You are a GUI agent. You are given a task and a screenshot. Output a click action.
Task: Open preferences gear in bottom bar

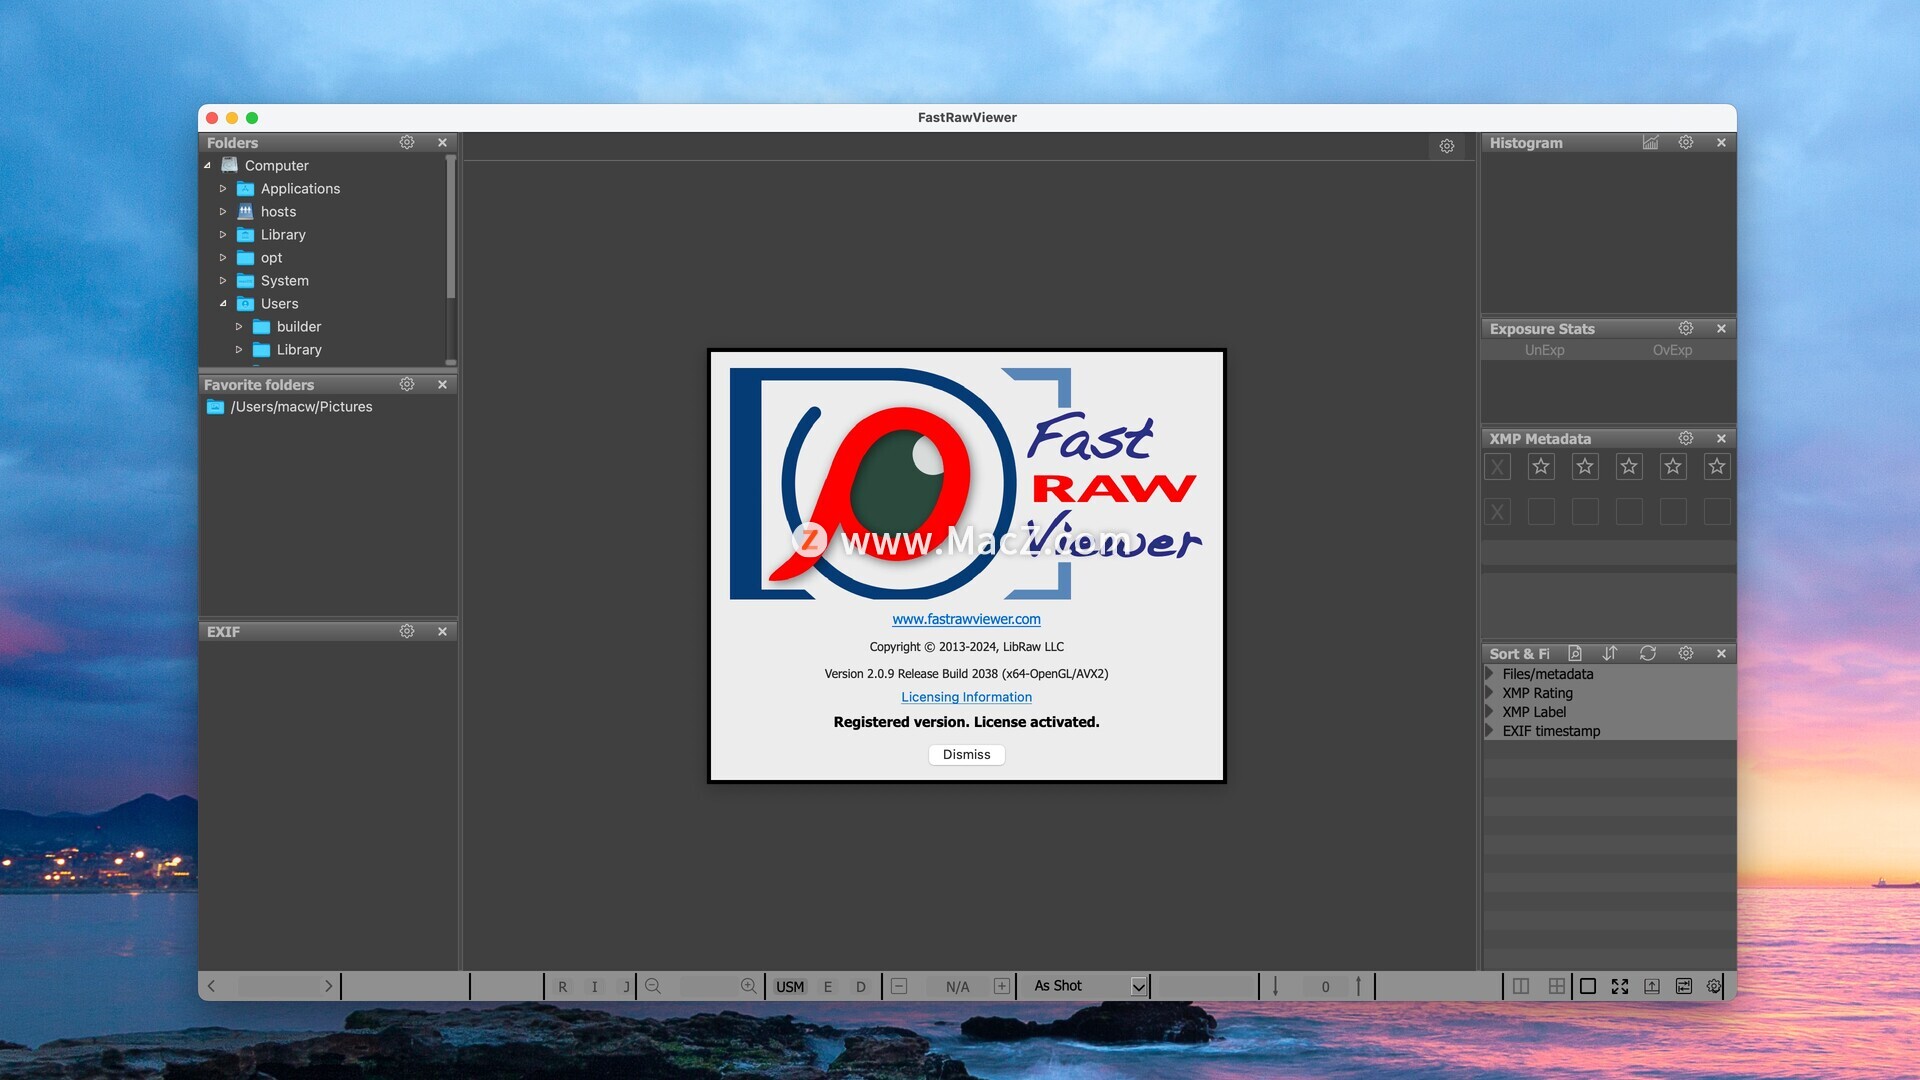(x=1714, y=986)
